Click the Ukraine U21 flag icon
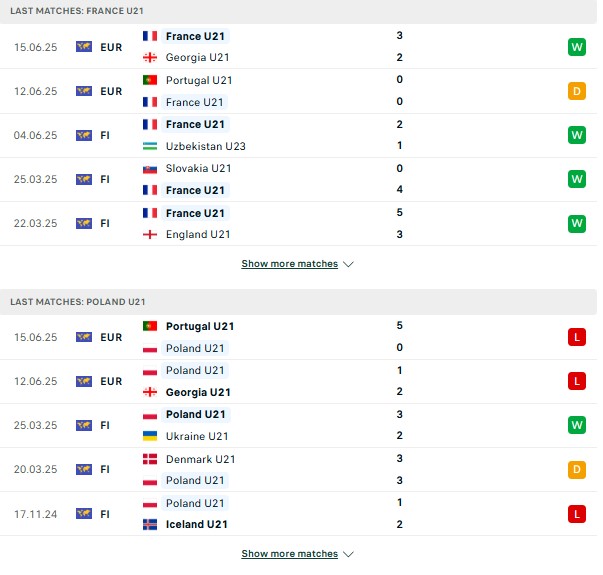Screen dimensions: 603x575 [150, 436]
